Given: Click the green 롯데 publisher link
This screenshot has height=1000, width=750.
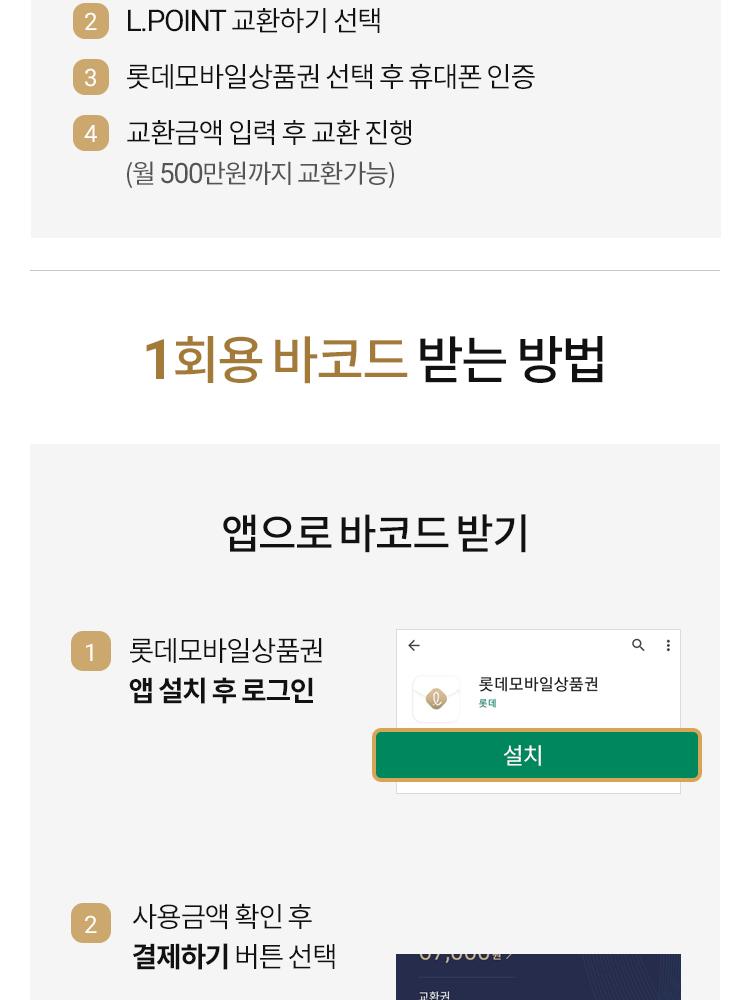Looking at the screenshot, I should pyautogui.click(x=487, y=704).
